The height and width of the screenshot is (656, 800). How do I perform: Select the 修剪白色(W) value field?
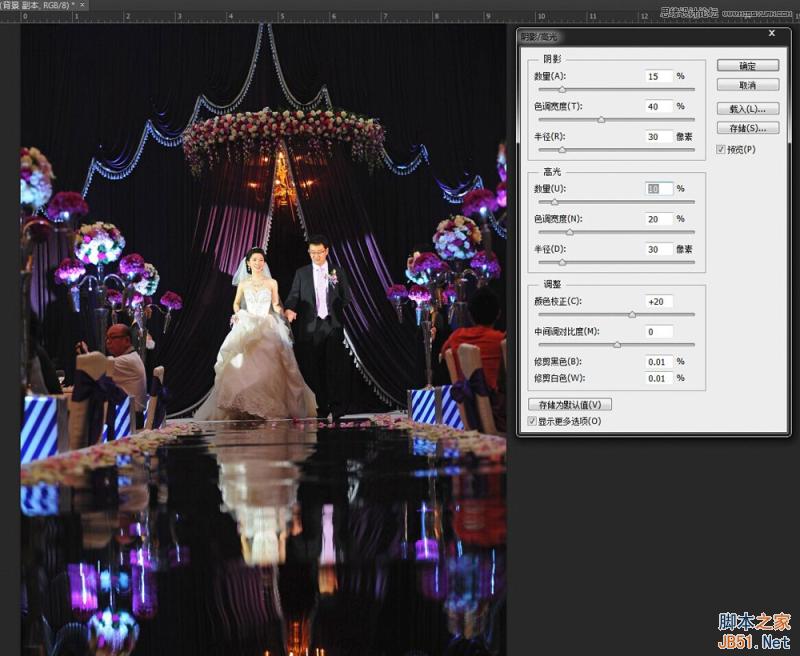tap(661, 377)
